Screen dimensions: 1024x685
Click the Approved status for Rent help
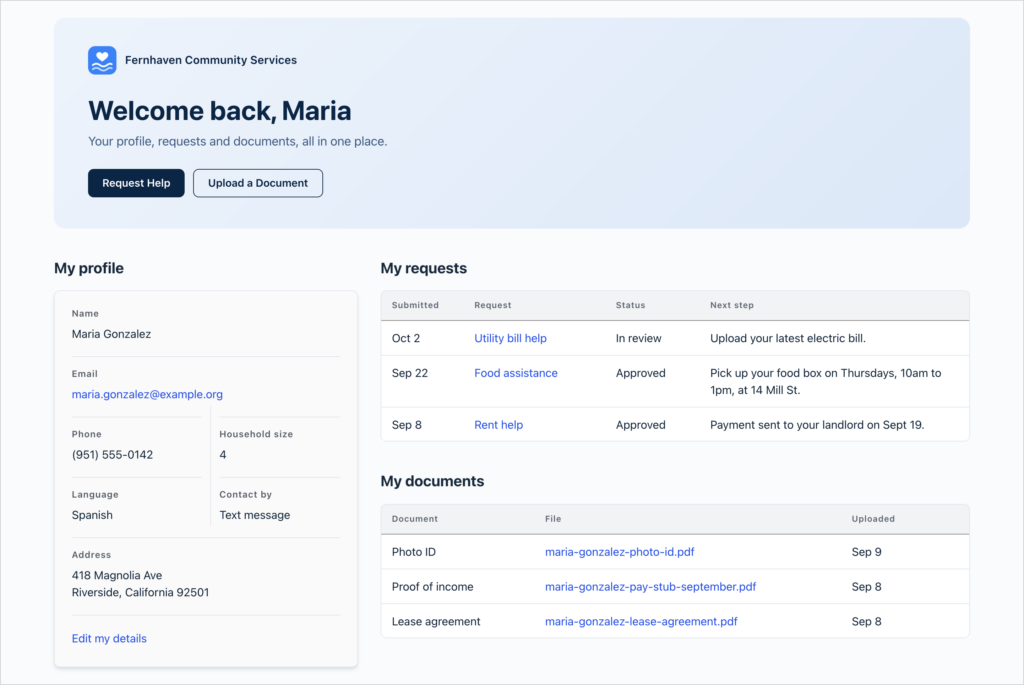point(641,424)
